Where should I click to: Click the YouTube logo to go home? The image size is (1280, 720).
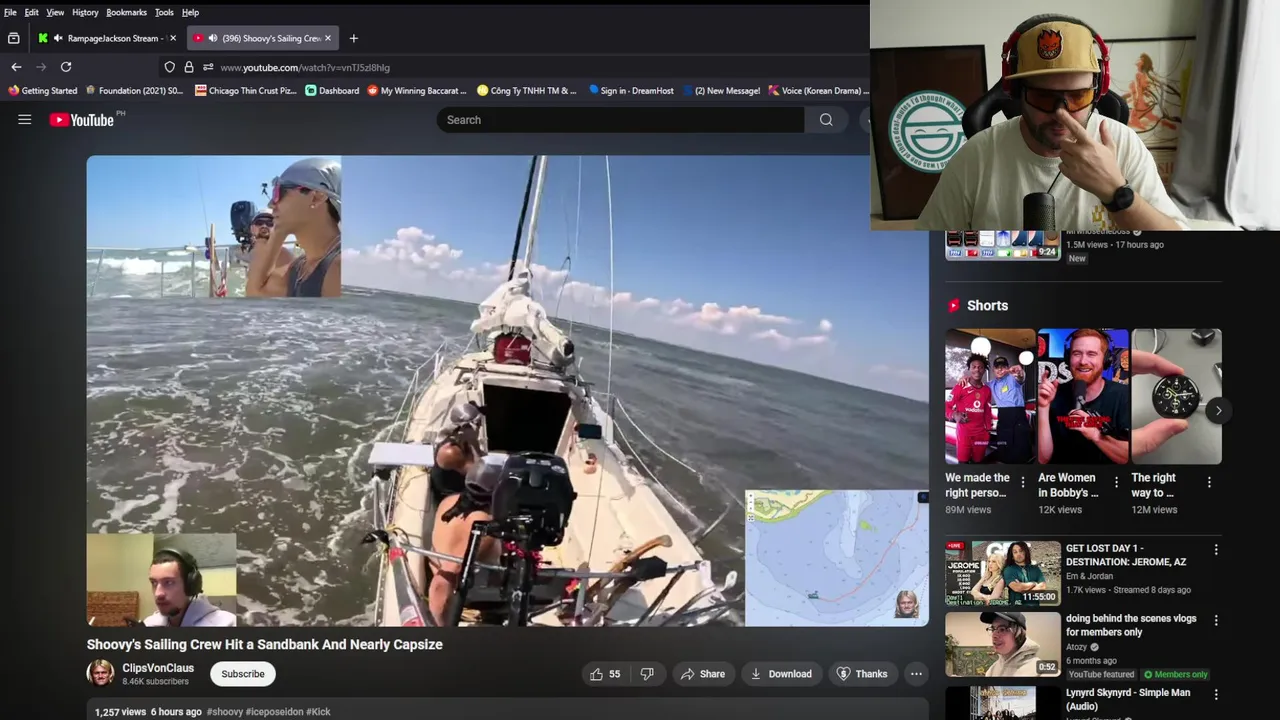click(x=82, y=120)
